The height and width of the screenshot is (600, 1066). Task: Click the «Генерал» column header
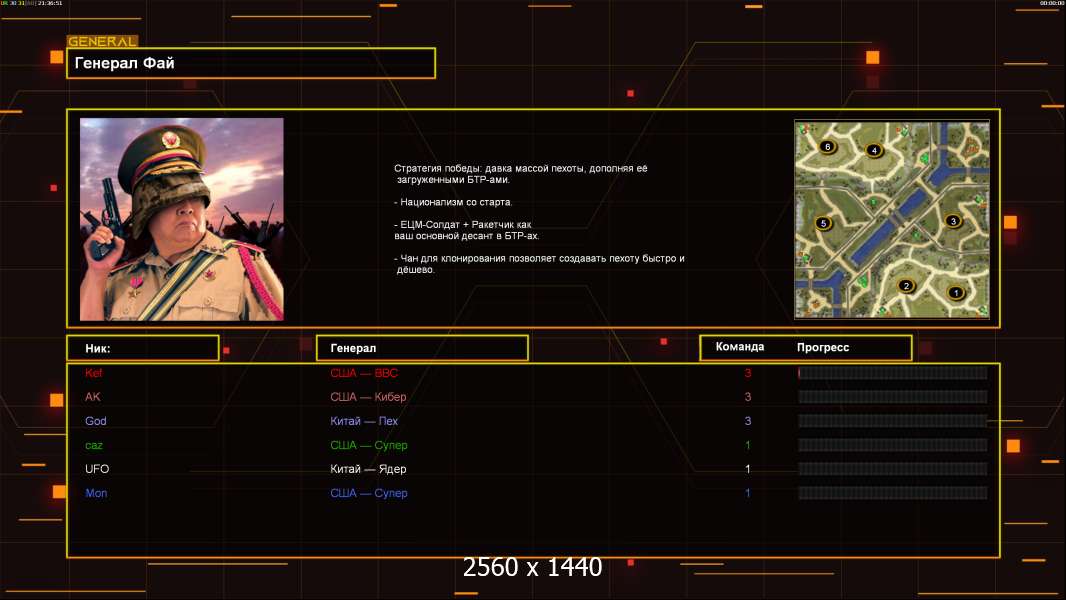click(422, 348)
